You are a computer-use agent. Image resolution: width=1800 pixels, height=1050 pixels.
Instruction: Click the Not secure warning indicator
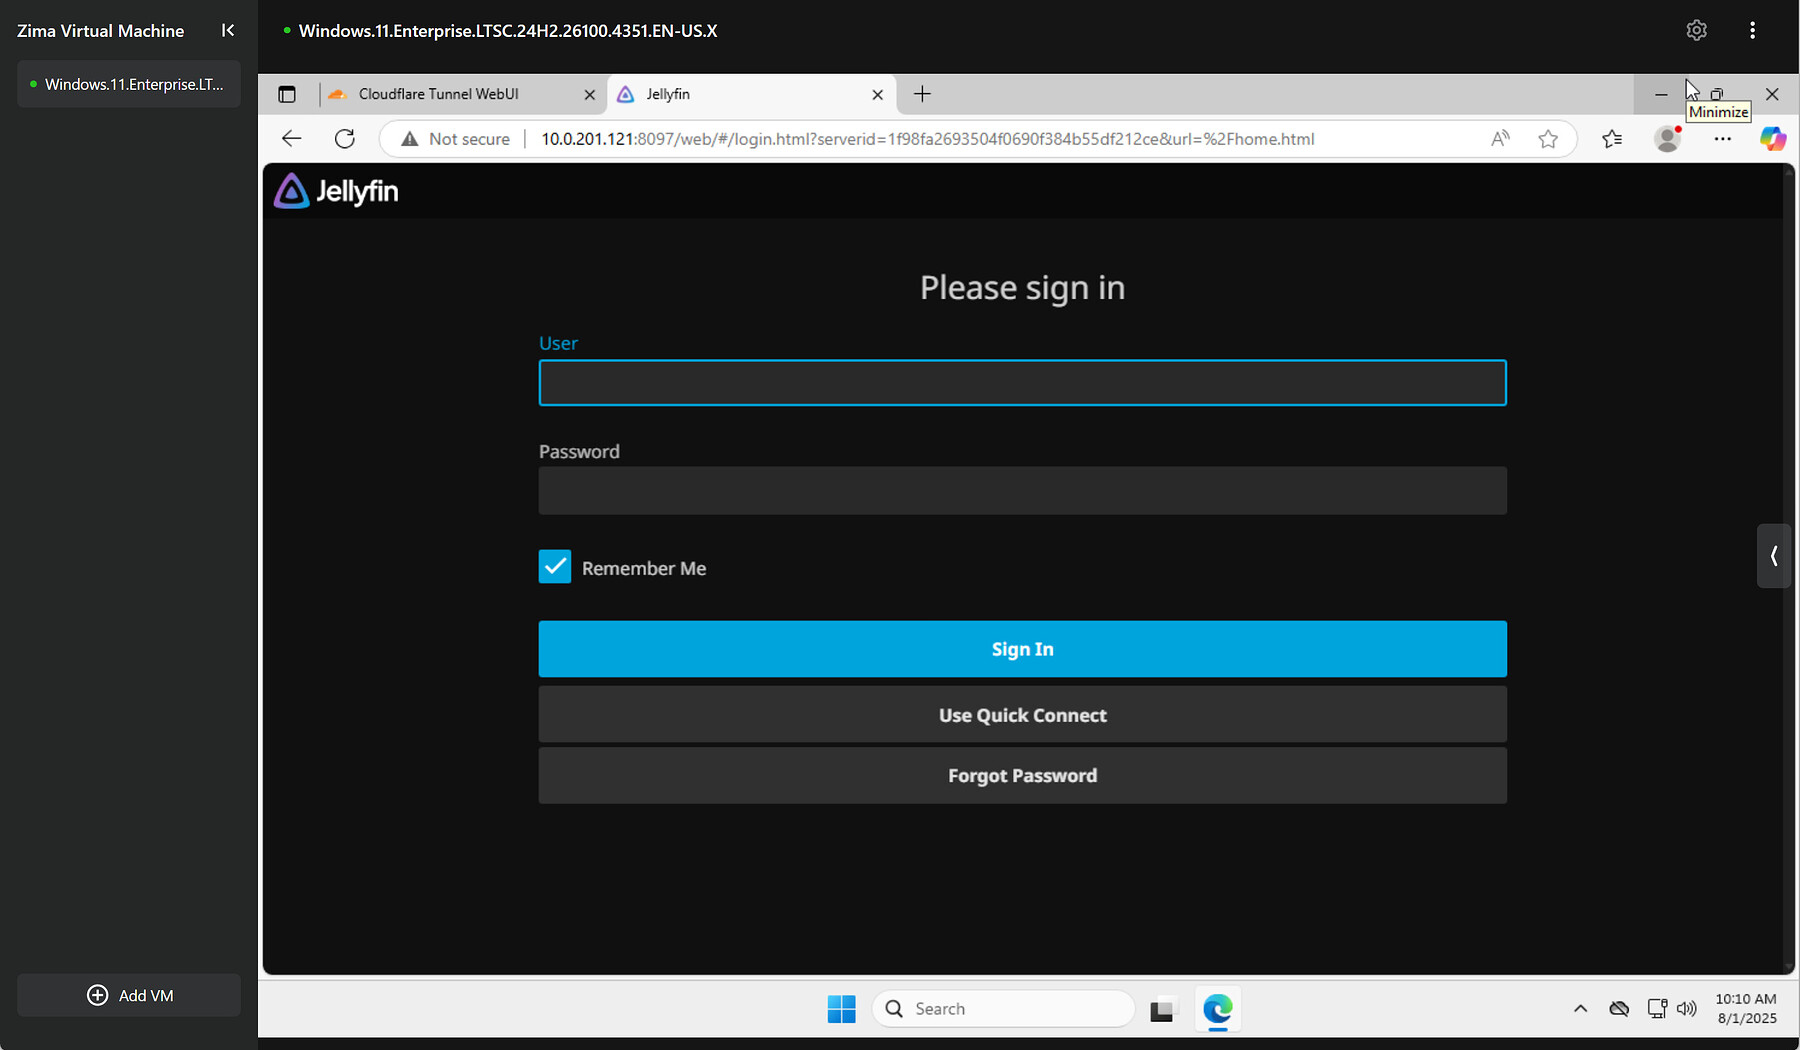coord(455,139)
